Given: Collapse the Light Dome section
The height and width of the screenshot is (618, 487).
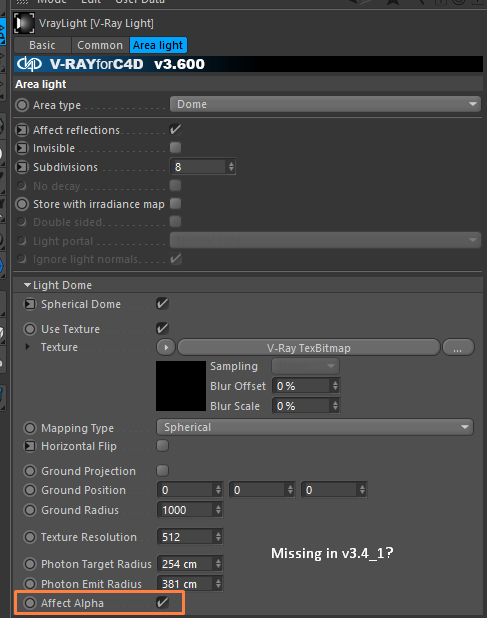Looking at the screenshot, I should coord(27,285).
